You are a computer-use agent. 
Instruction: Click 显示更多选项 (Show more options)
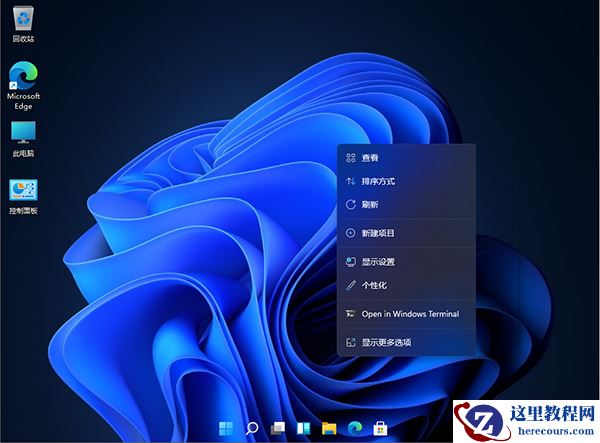click(406, 342)
